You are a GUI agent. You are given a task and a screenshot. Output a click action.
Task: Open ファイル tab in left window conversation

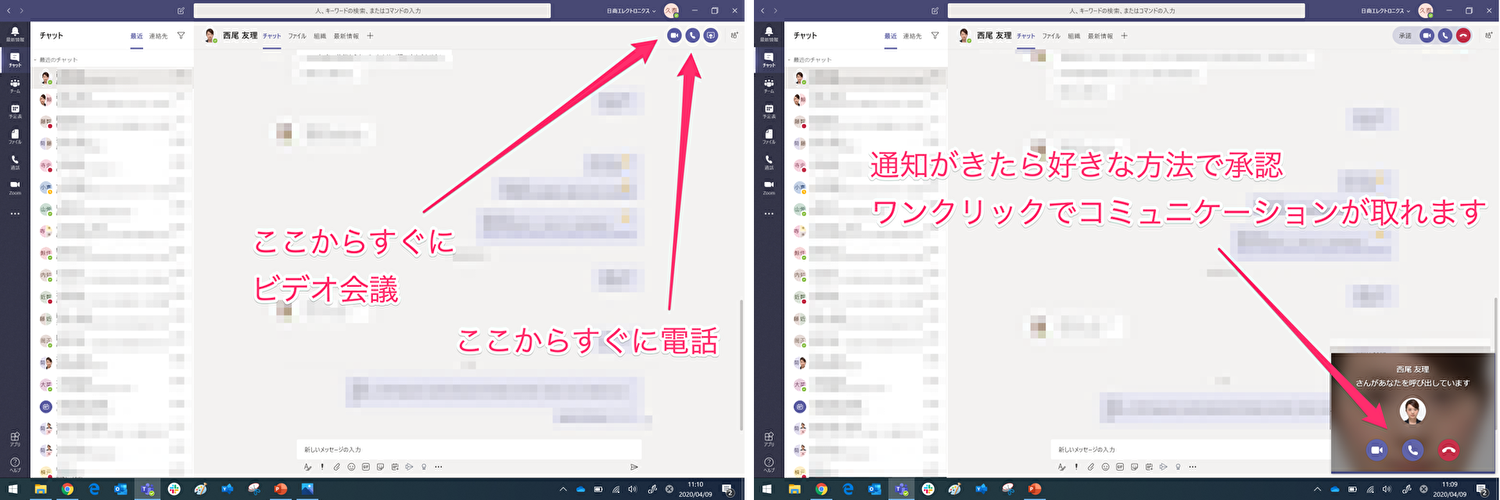tap(297, 35)
